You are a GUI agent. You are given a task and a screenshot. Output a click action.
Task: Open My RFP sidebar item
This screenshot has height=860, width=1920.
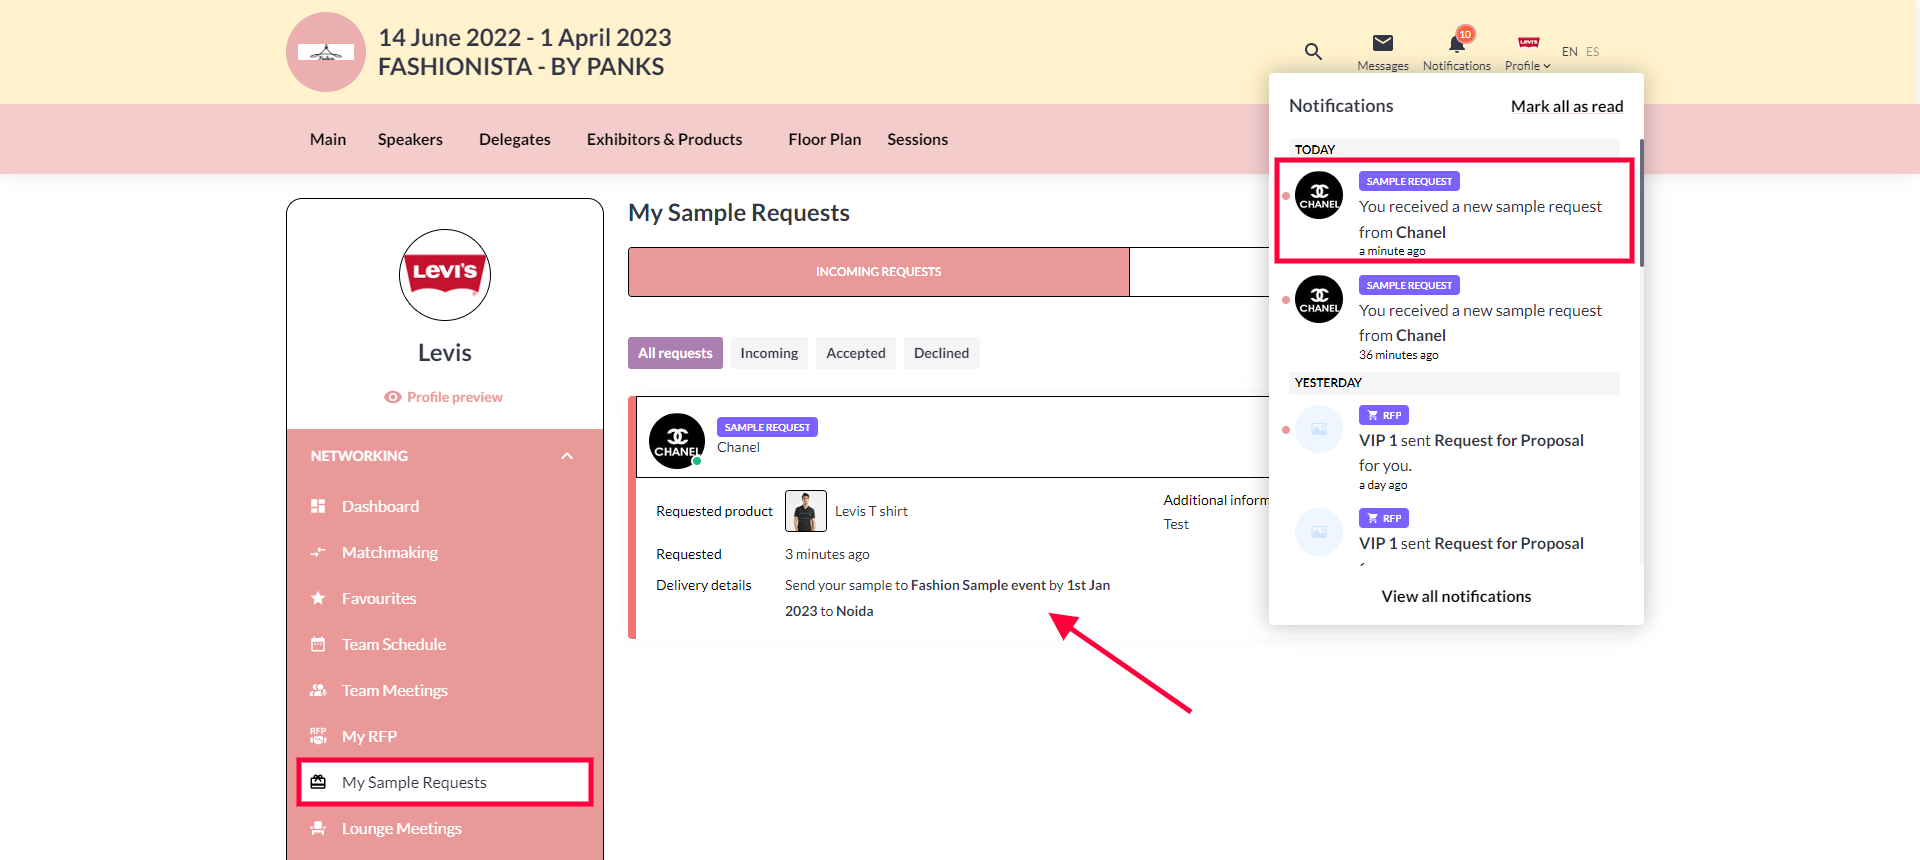tap(369, 737)
